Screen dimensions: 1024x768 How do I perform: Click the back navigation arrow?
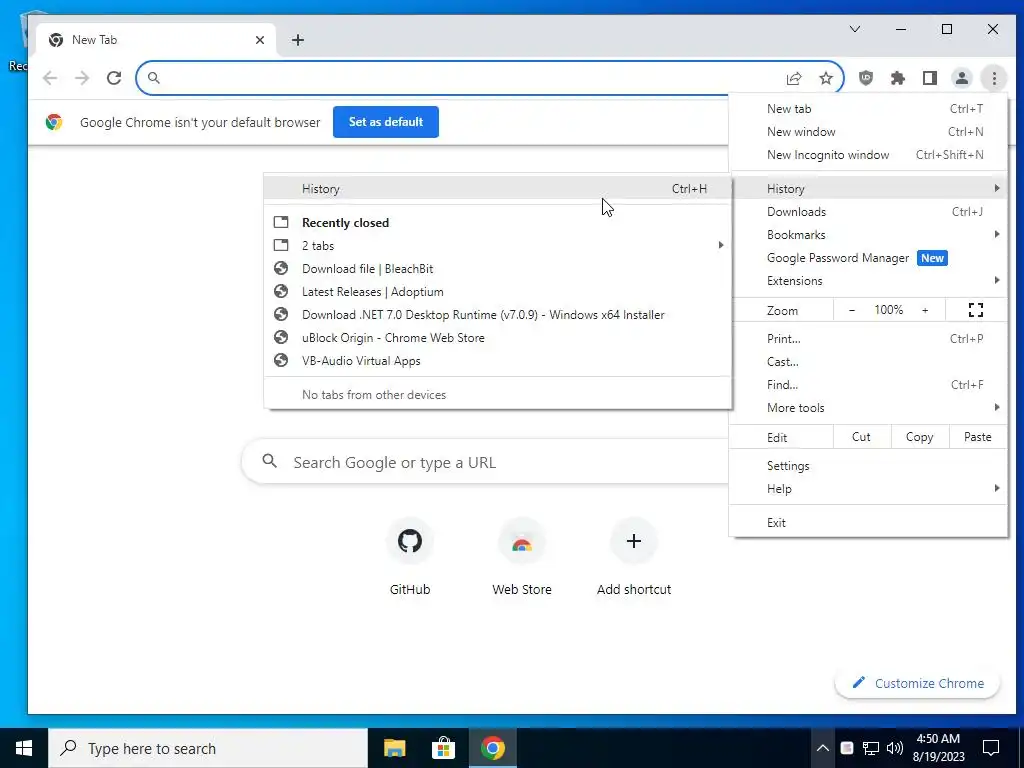[x=50, y=78]
